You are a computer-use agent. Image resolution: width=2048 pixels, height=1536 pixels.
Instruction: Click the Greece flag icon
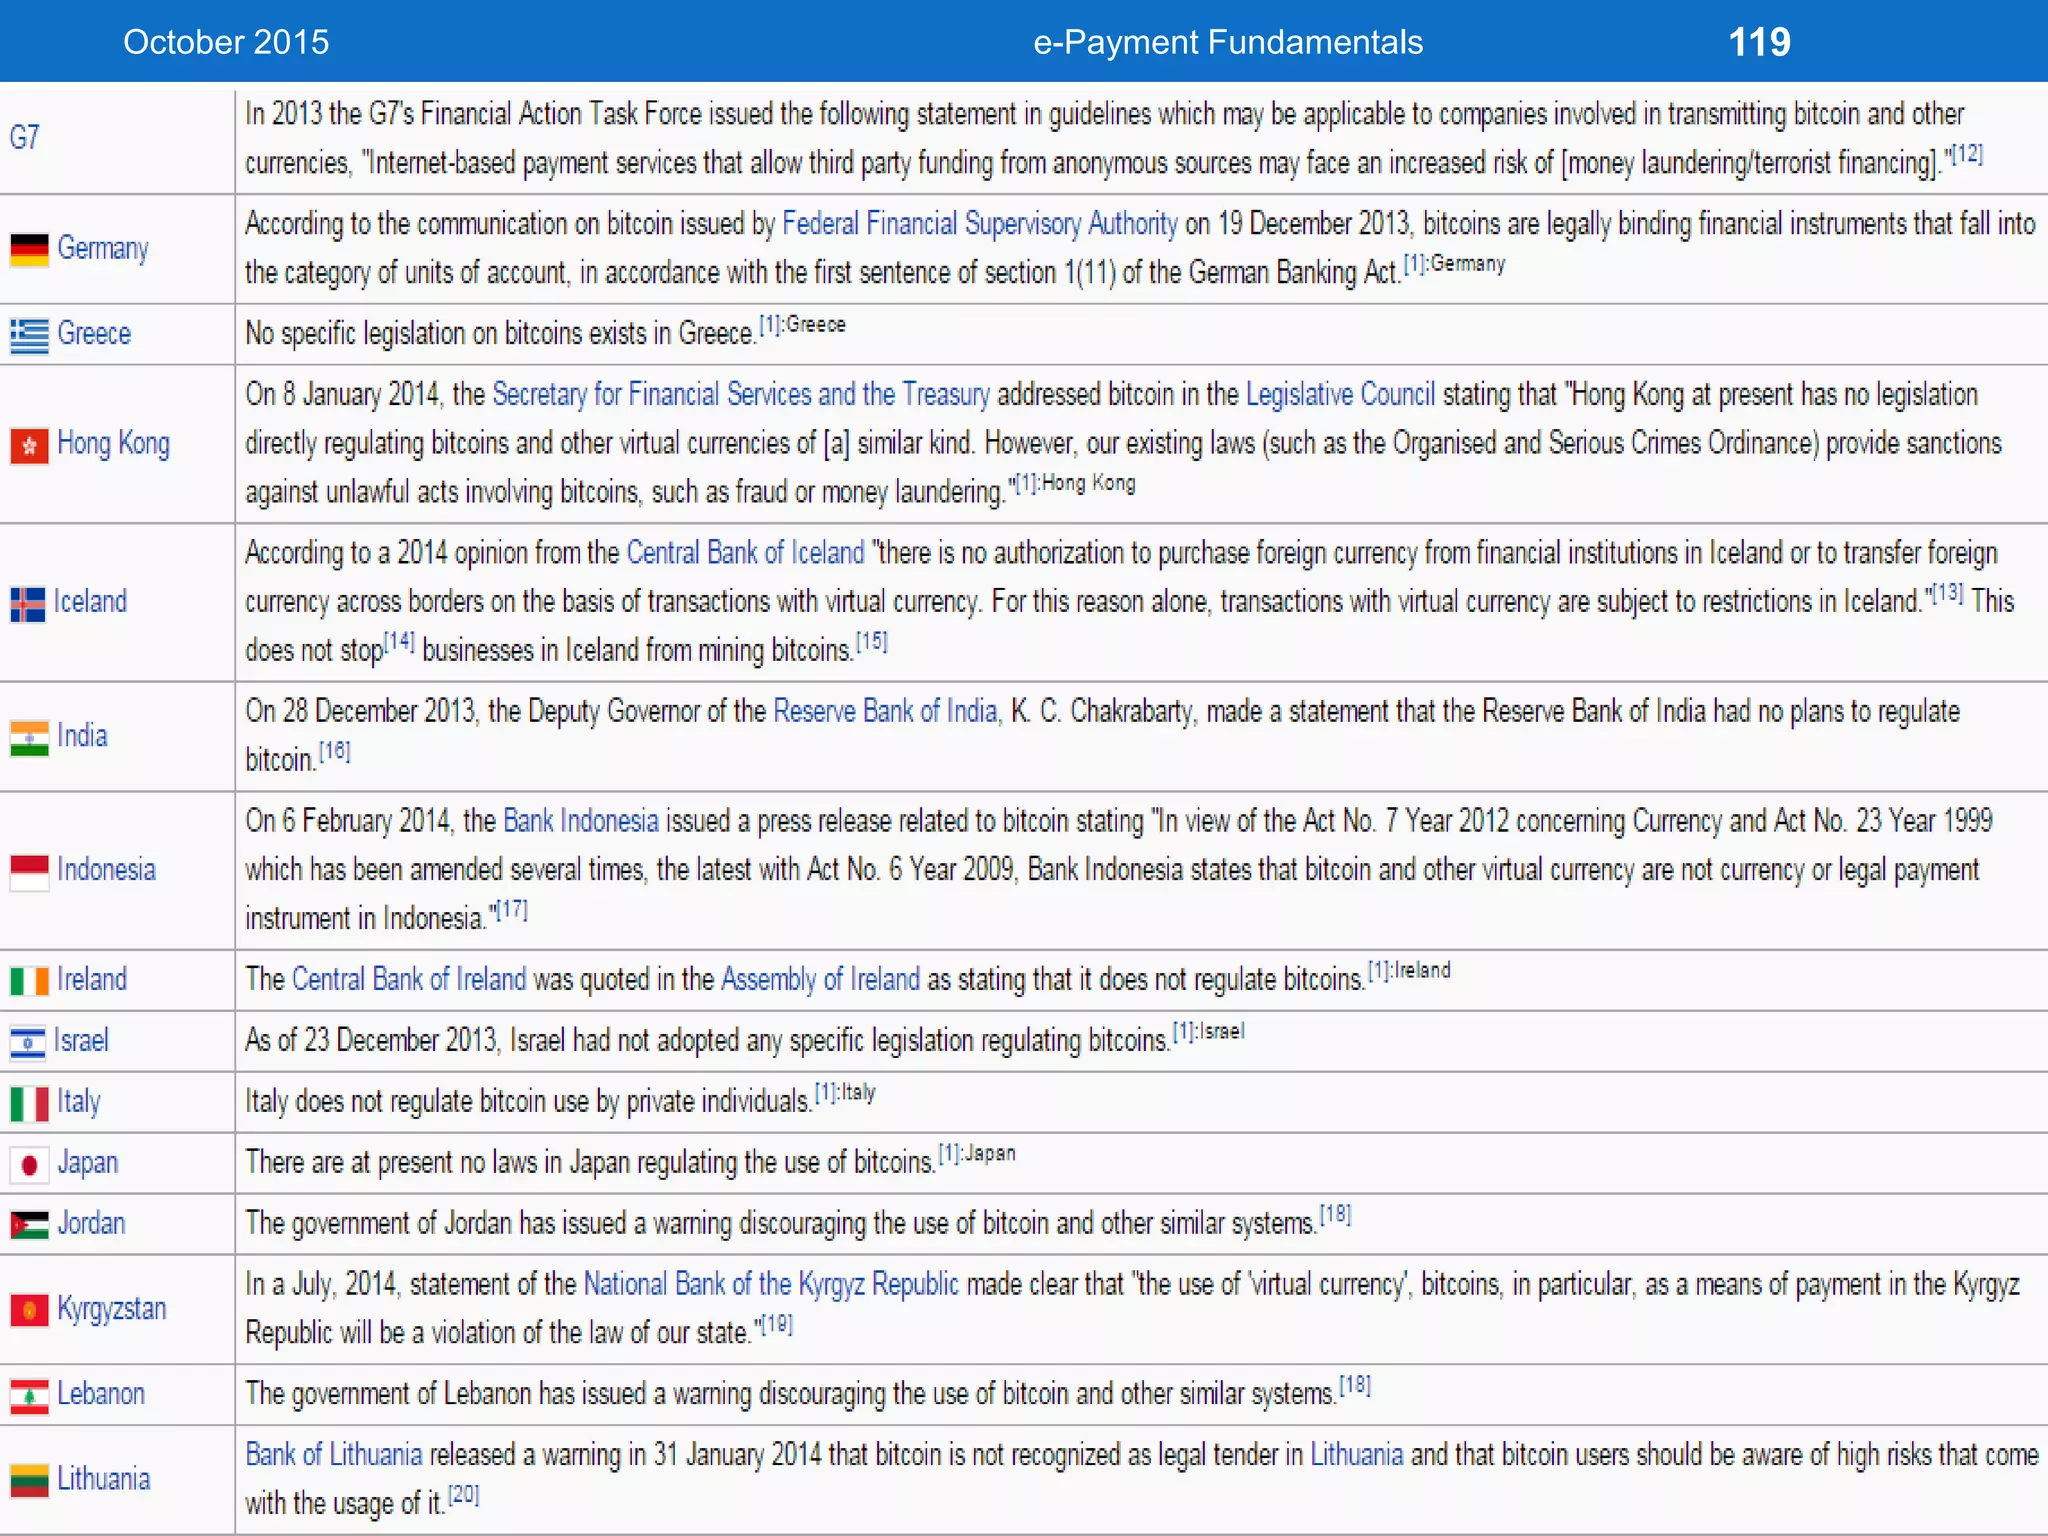pyautogui.click(x=29, y=335)
